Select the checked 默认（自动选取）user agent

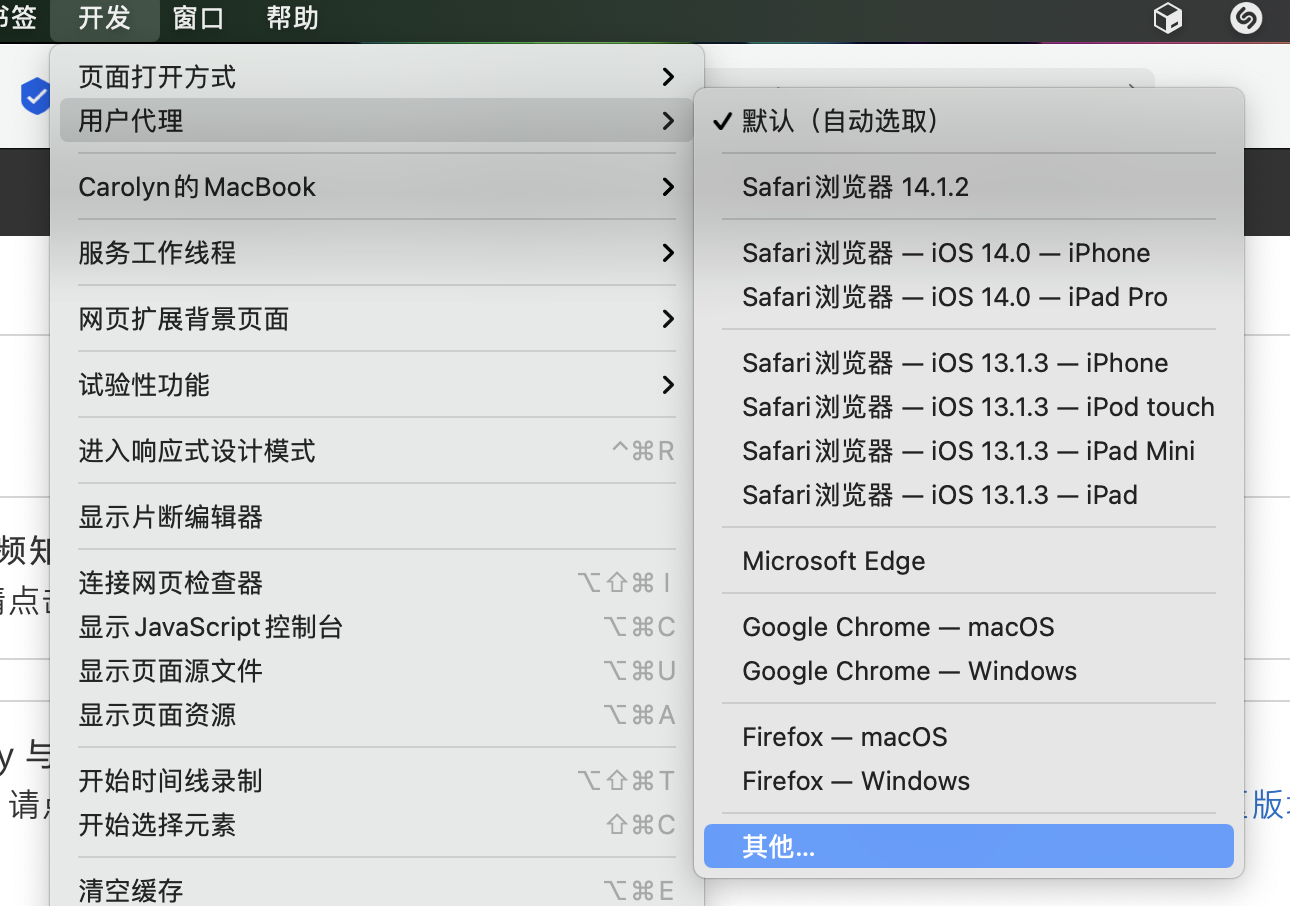tap(840, 122)
